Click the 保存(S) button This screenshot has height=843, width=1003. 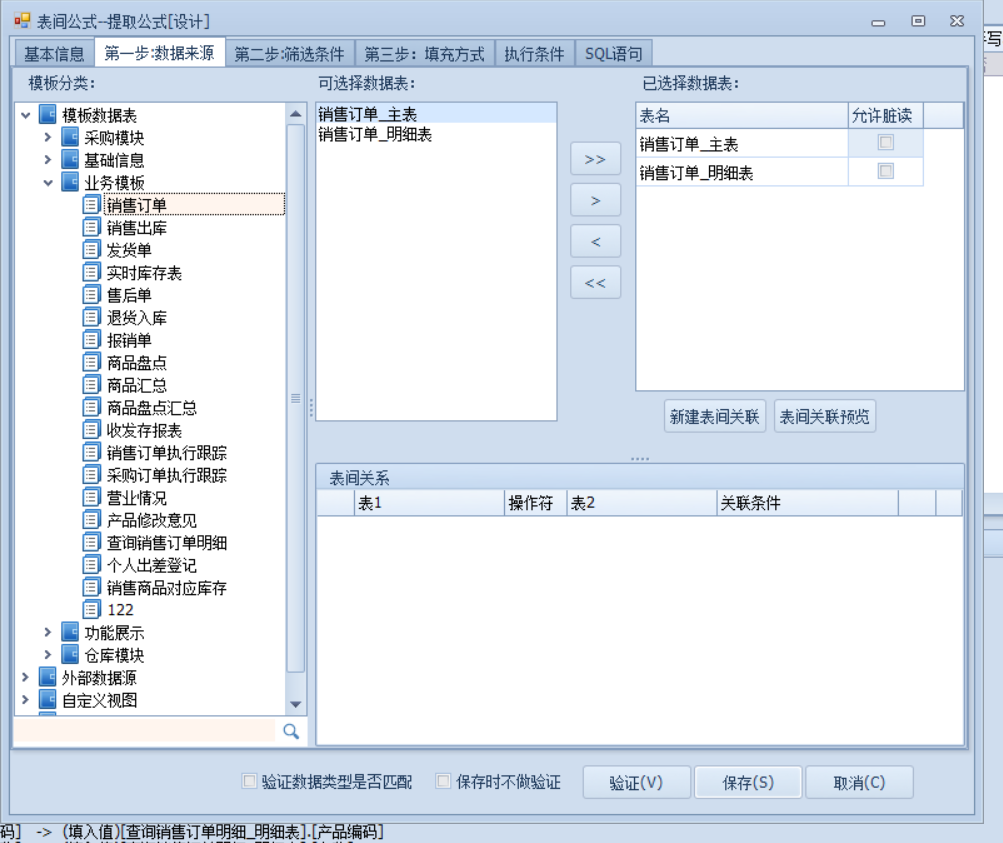[748, 783]
